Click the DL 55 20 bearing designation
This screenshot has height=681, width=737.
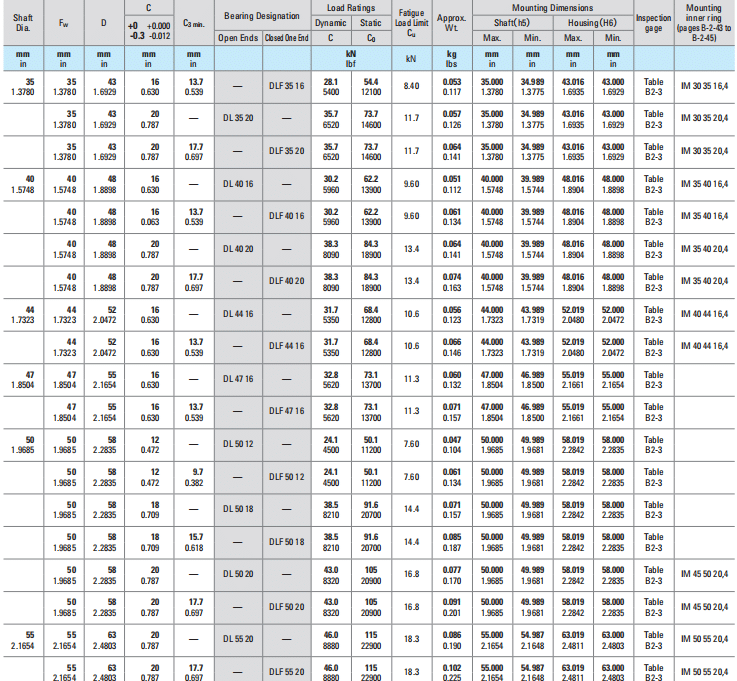pyautogui.click(x=238, y=637)
